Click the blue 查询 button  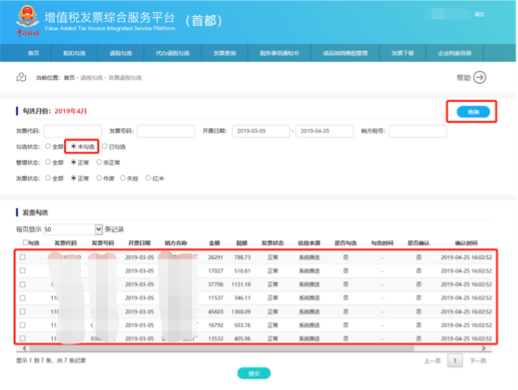point(473,112)
